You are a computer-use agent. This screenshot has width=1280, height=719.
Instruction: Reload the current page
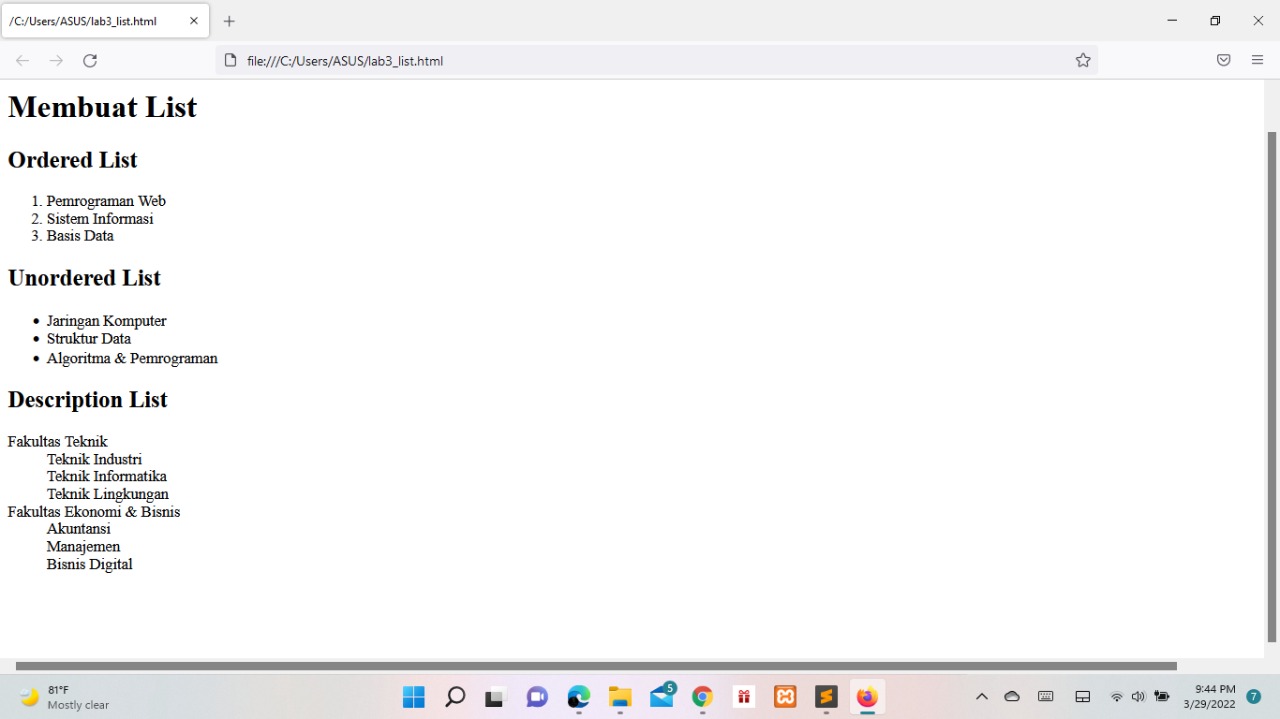[90, 61]
